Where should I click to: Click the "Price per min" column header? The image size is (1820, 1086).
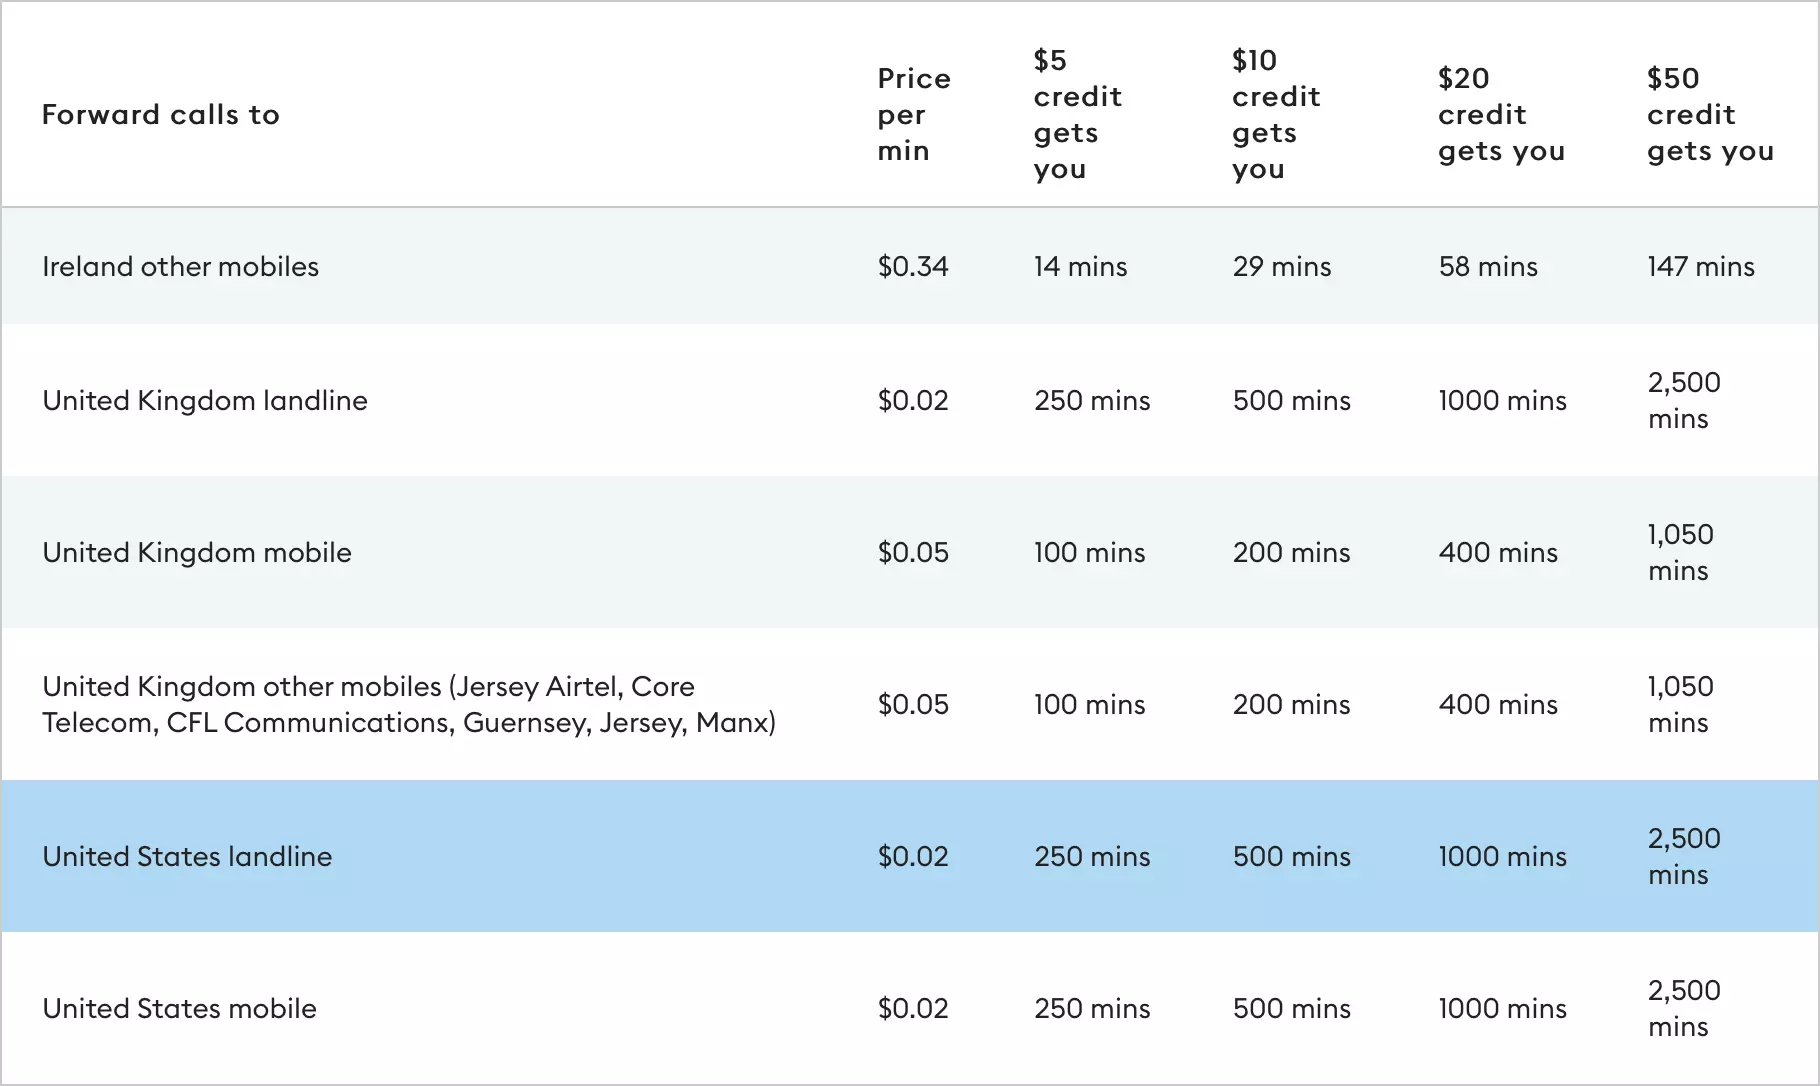click(914, 115)
